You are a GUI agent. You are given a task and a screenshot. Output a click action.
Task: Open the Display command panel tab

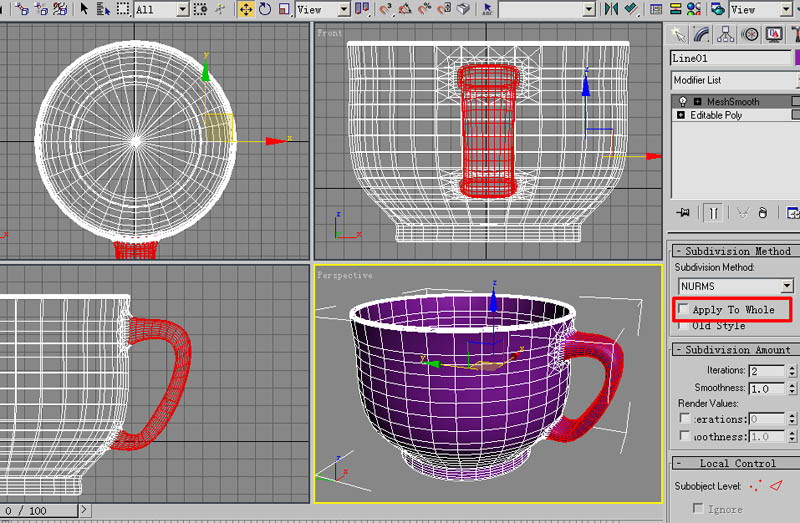[x=773, y=34]
